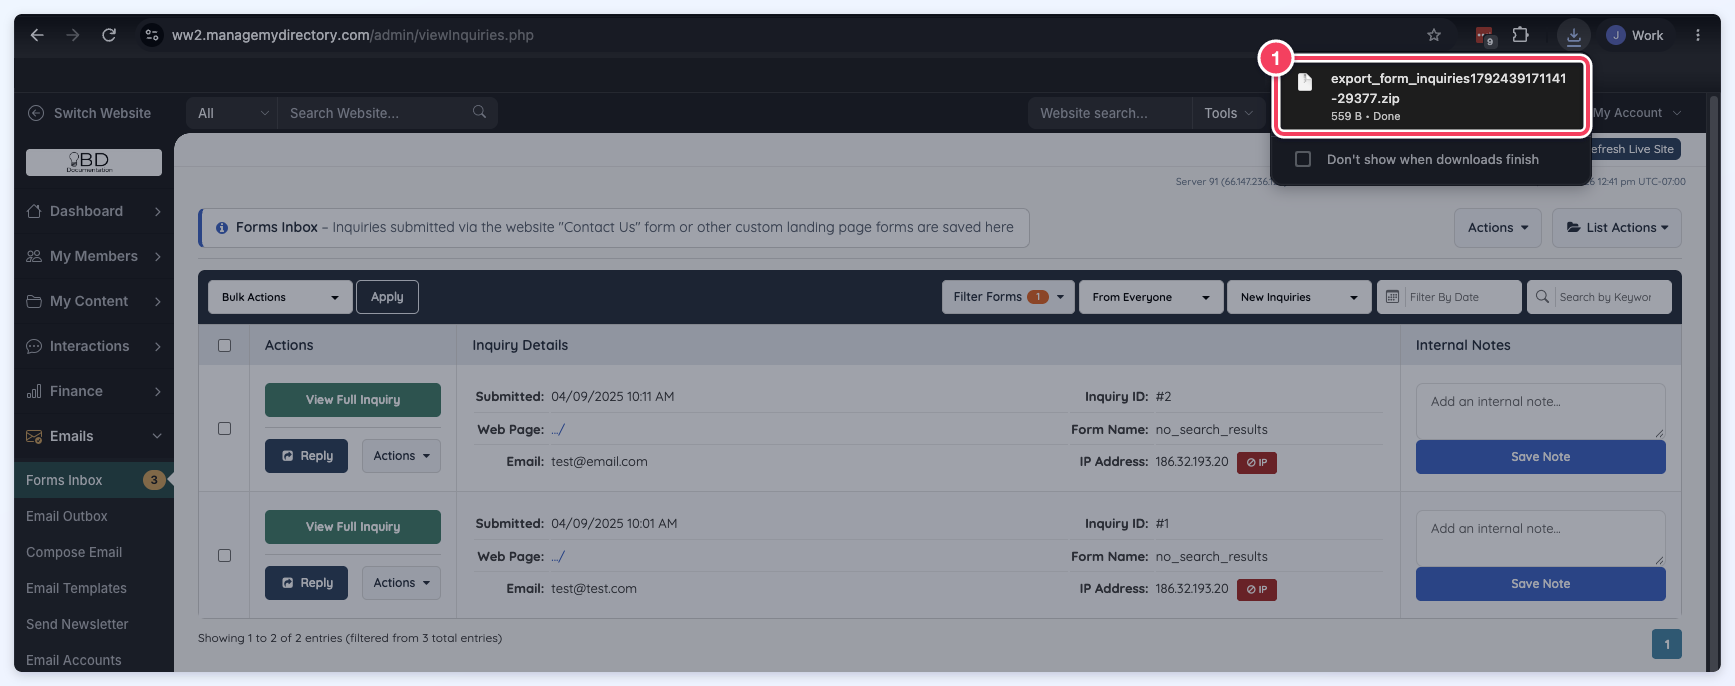Toggle Don't show when downloads finish

(x=1303, y=159)
